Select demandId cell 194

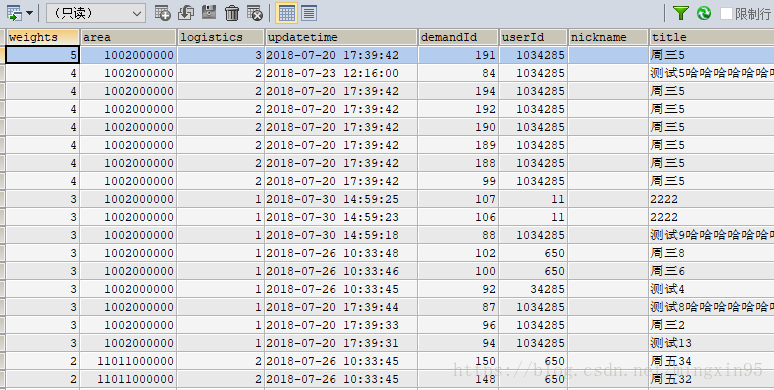(458, 91)
